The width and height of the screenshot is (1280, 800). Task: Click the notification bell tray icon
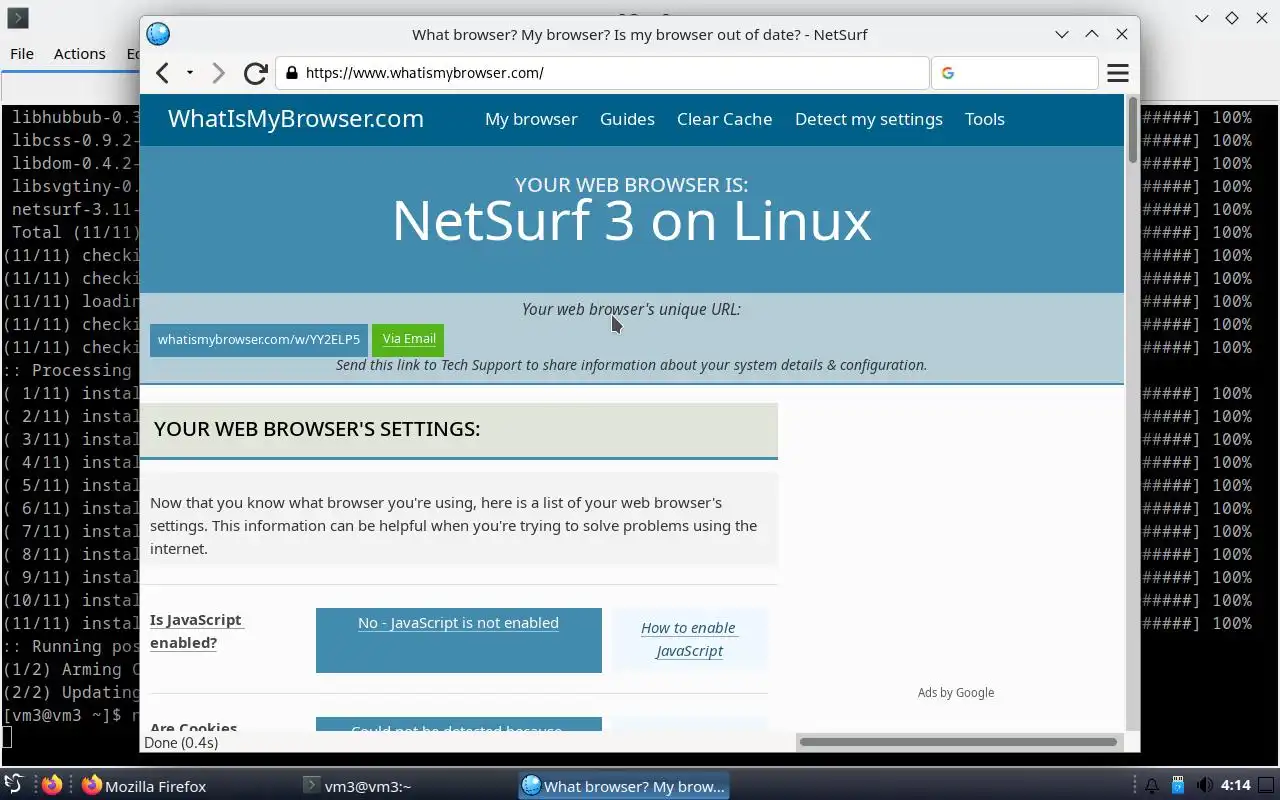coord(1152,786)
